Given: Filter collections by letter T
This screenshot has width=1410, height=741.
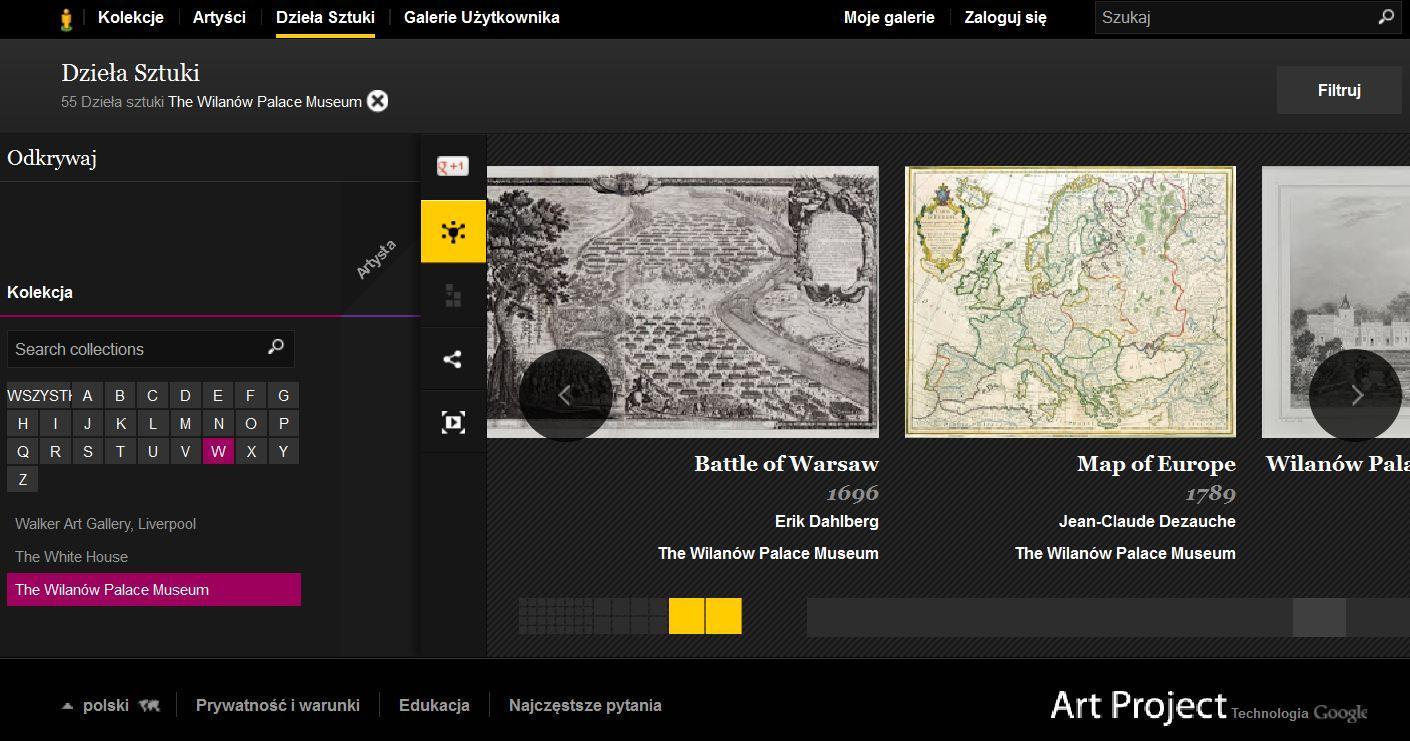Looking at the screenshot, I should tap(120, 451).
